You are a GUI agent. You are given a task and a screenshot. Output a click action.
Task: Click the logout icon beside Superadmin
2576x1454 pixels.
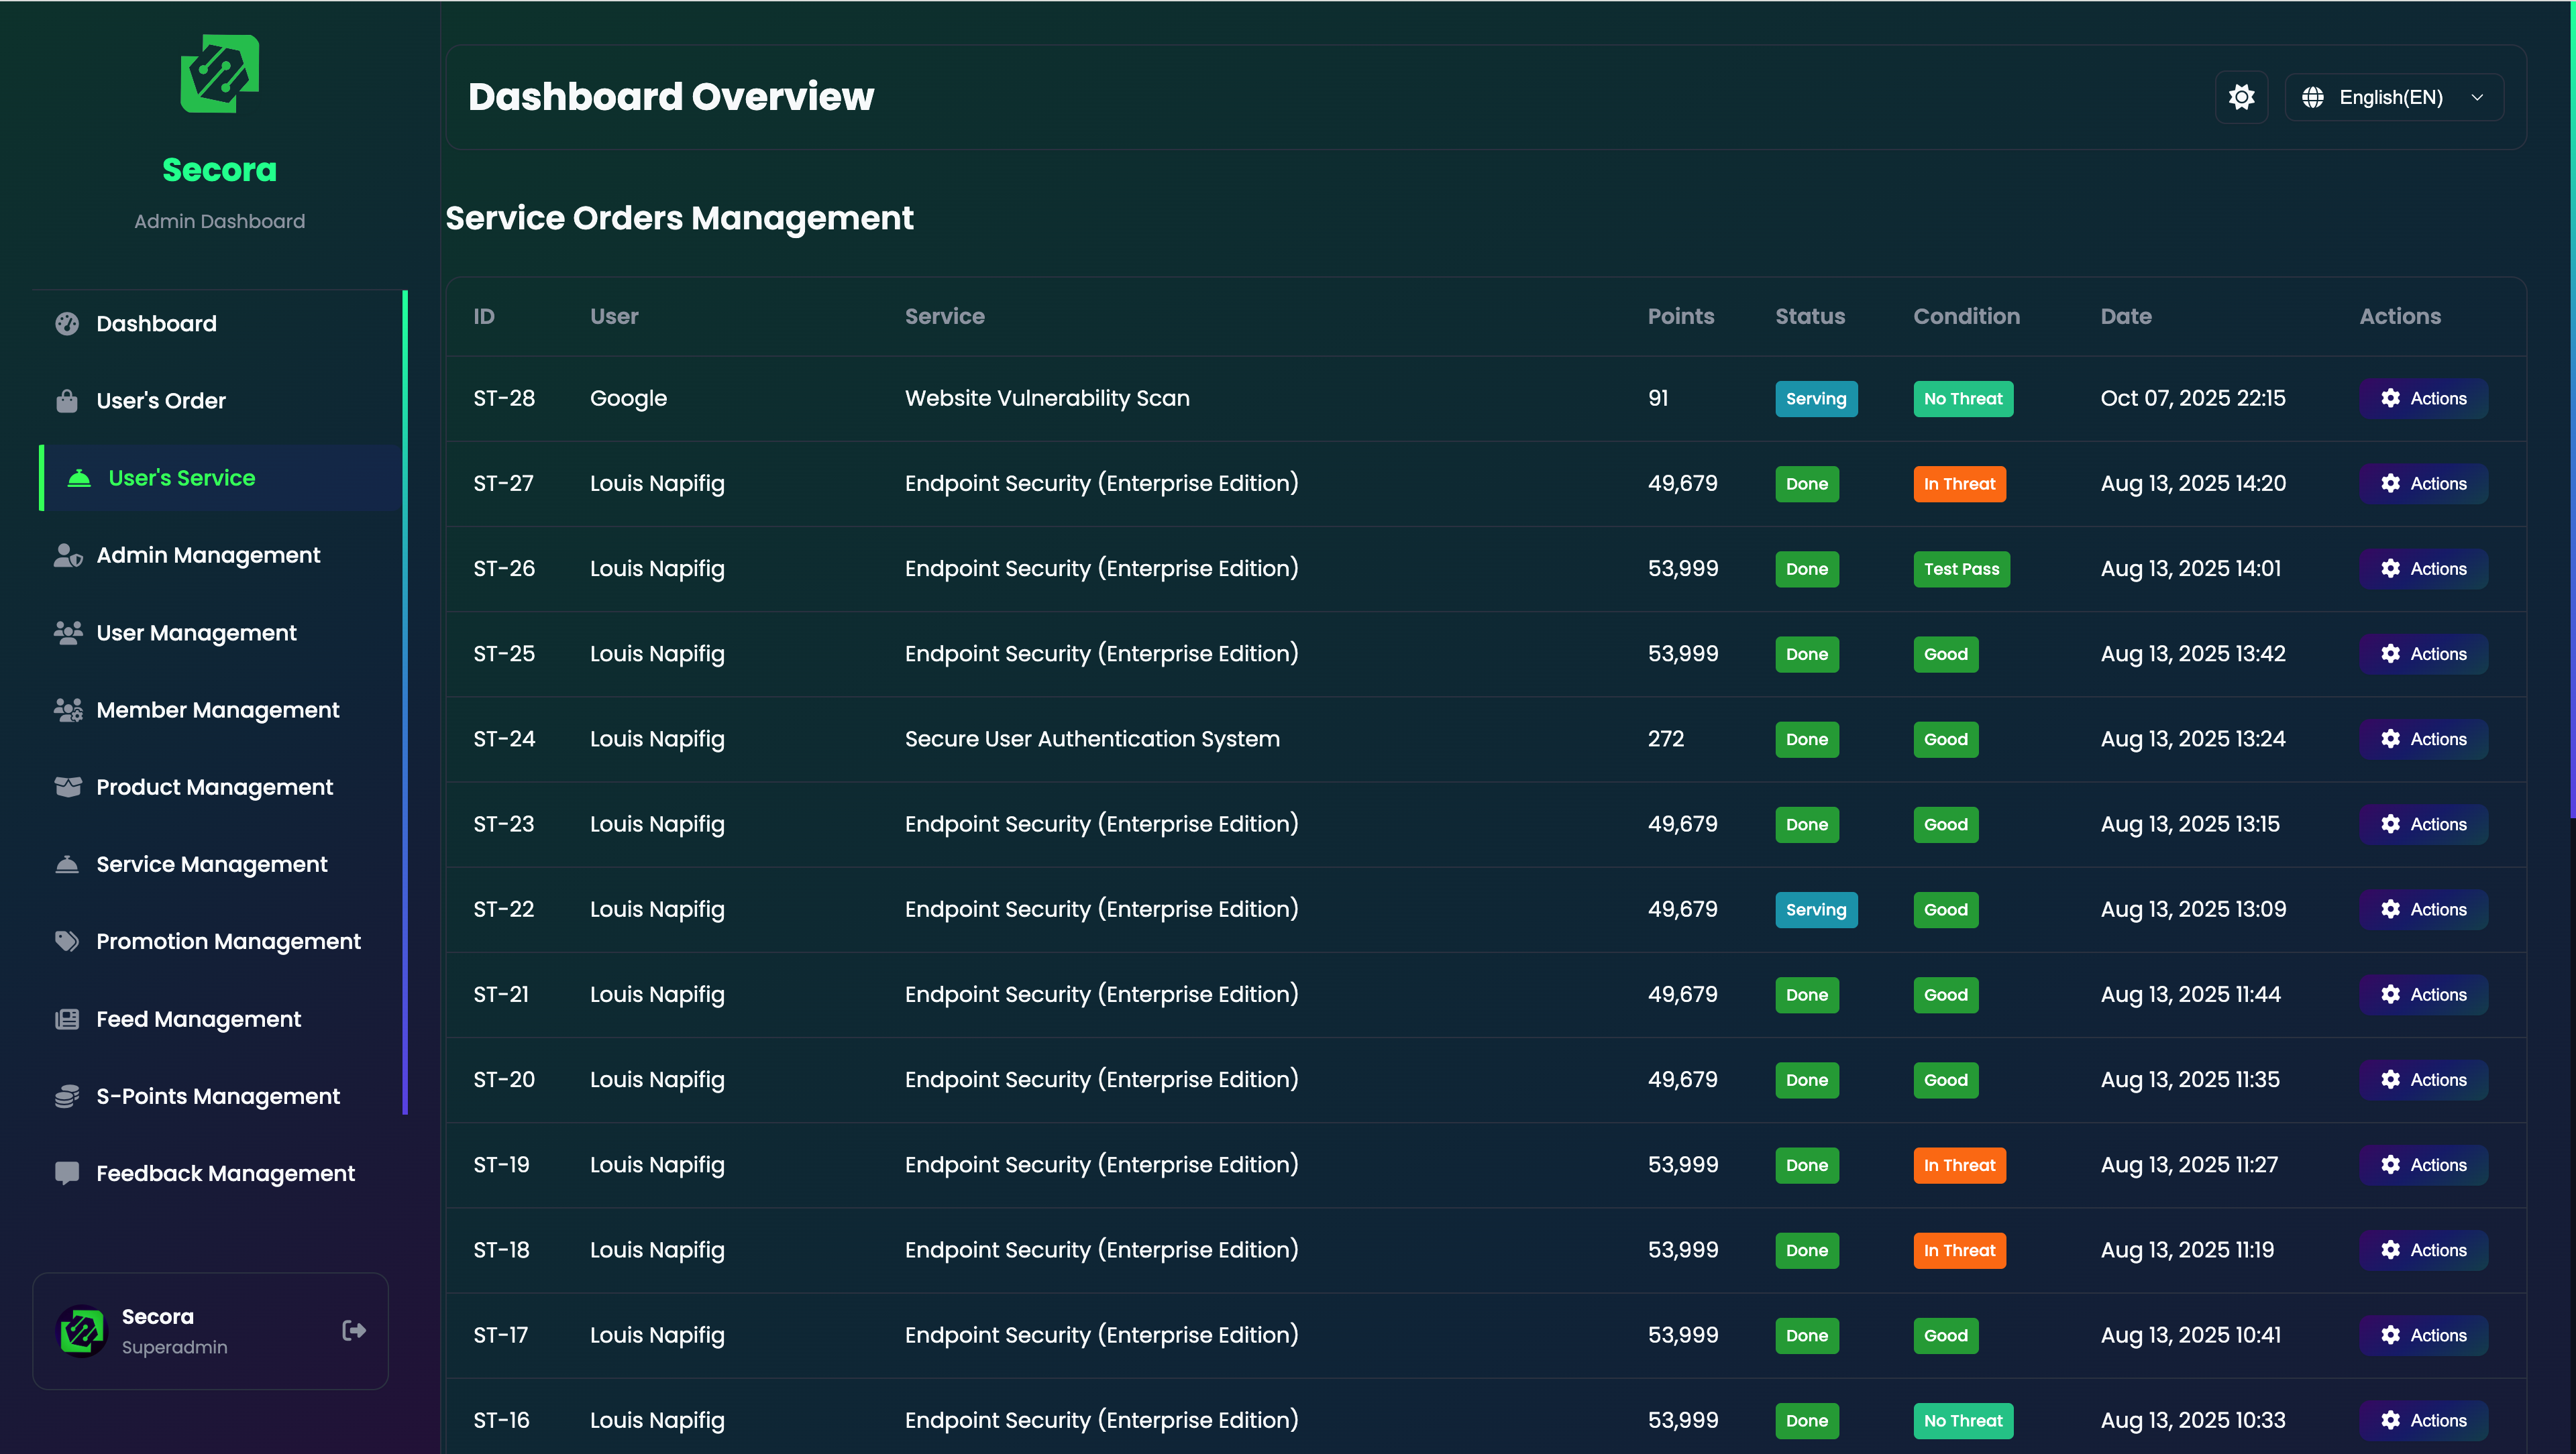tap(354, 1330)
